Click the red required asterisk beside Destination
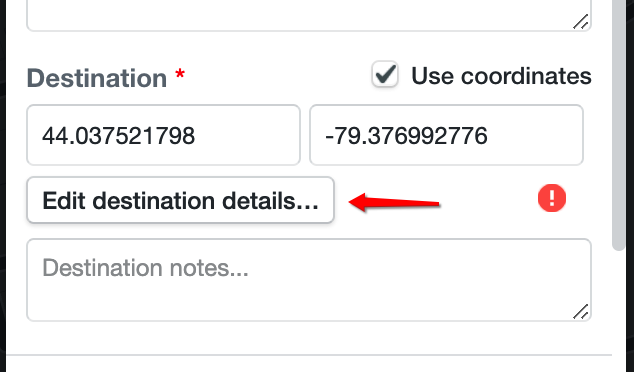The width and height of the screenshot is (634, 372). 180,74
